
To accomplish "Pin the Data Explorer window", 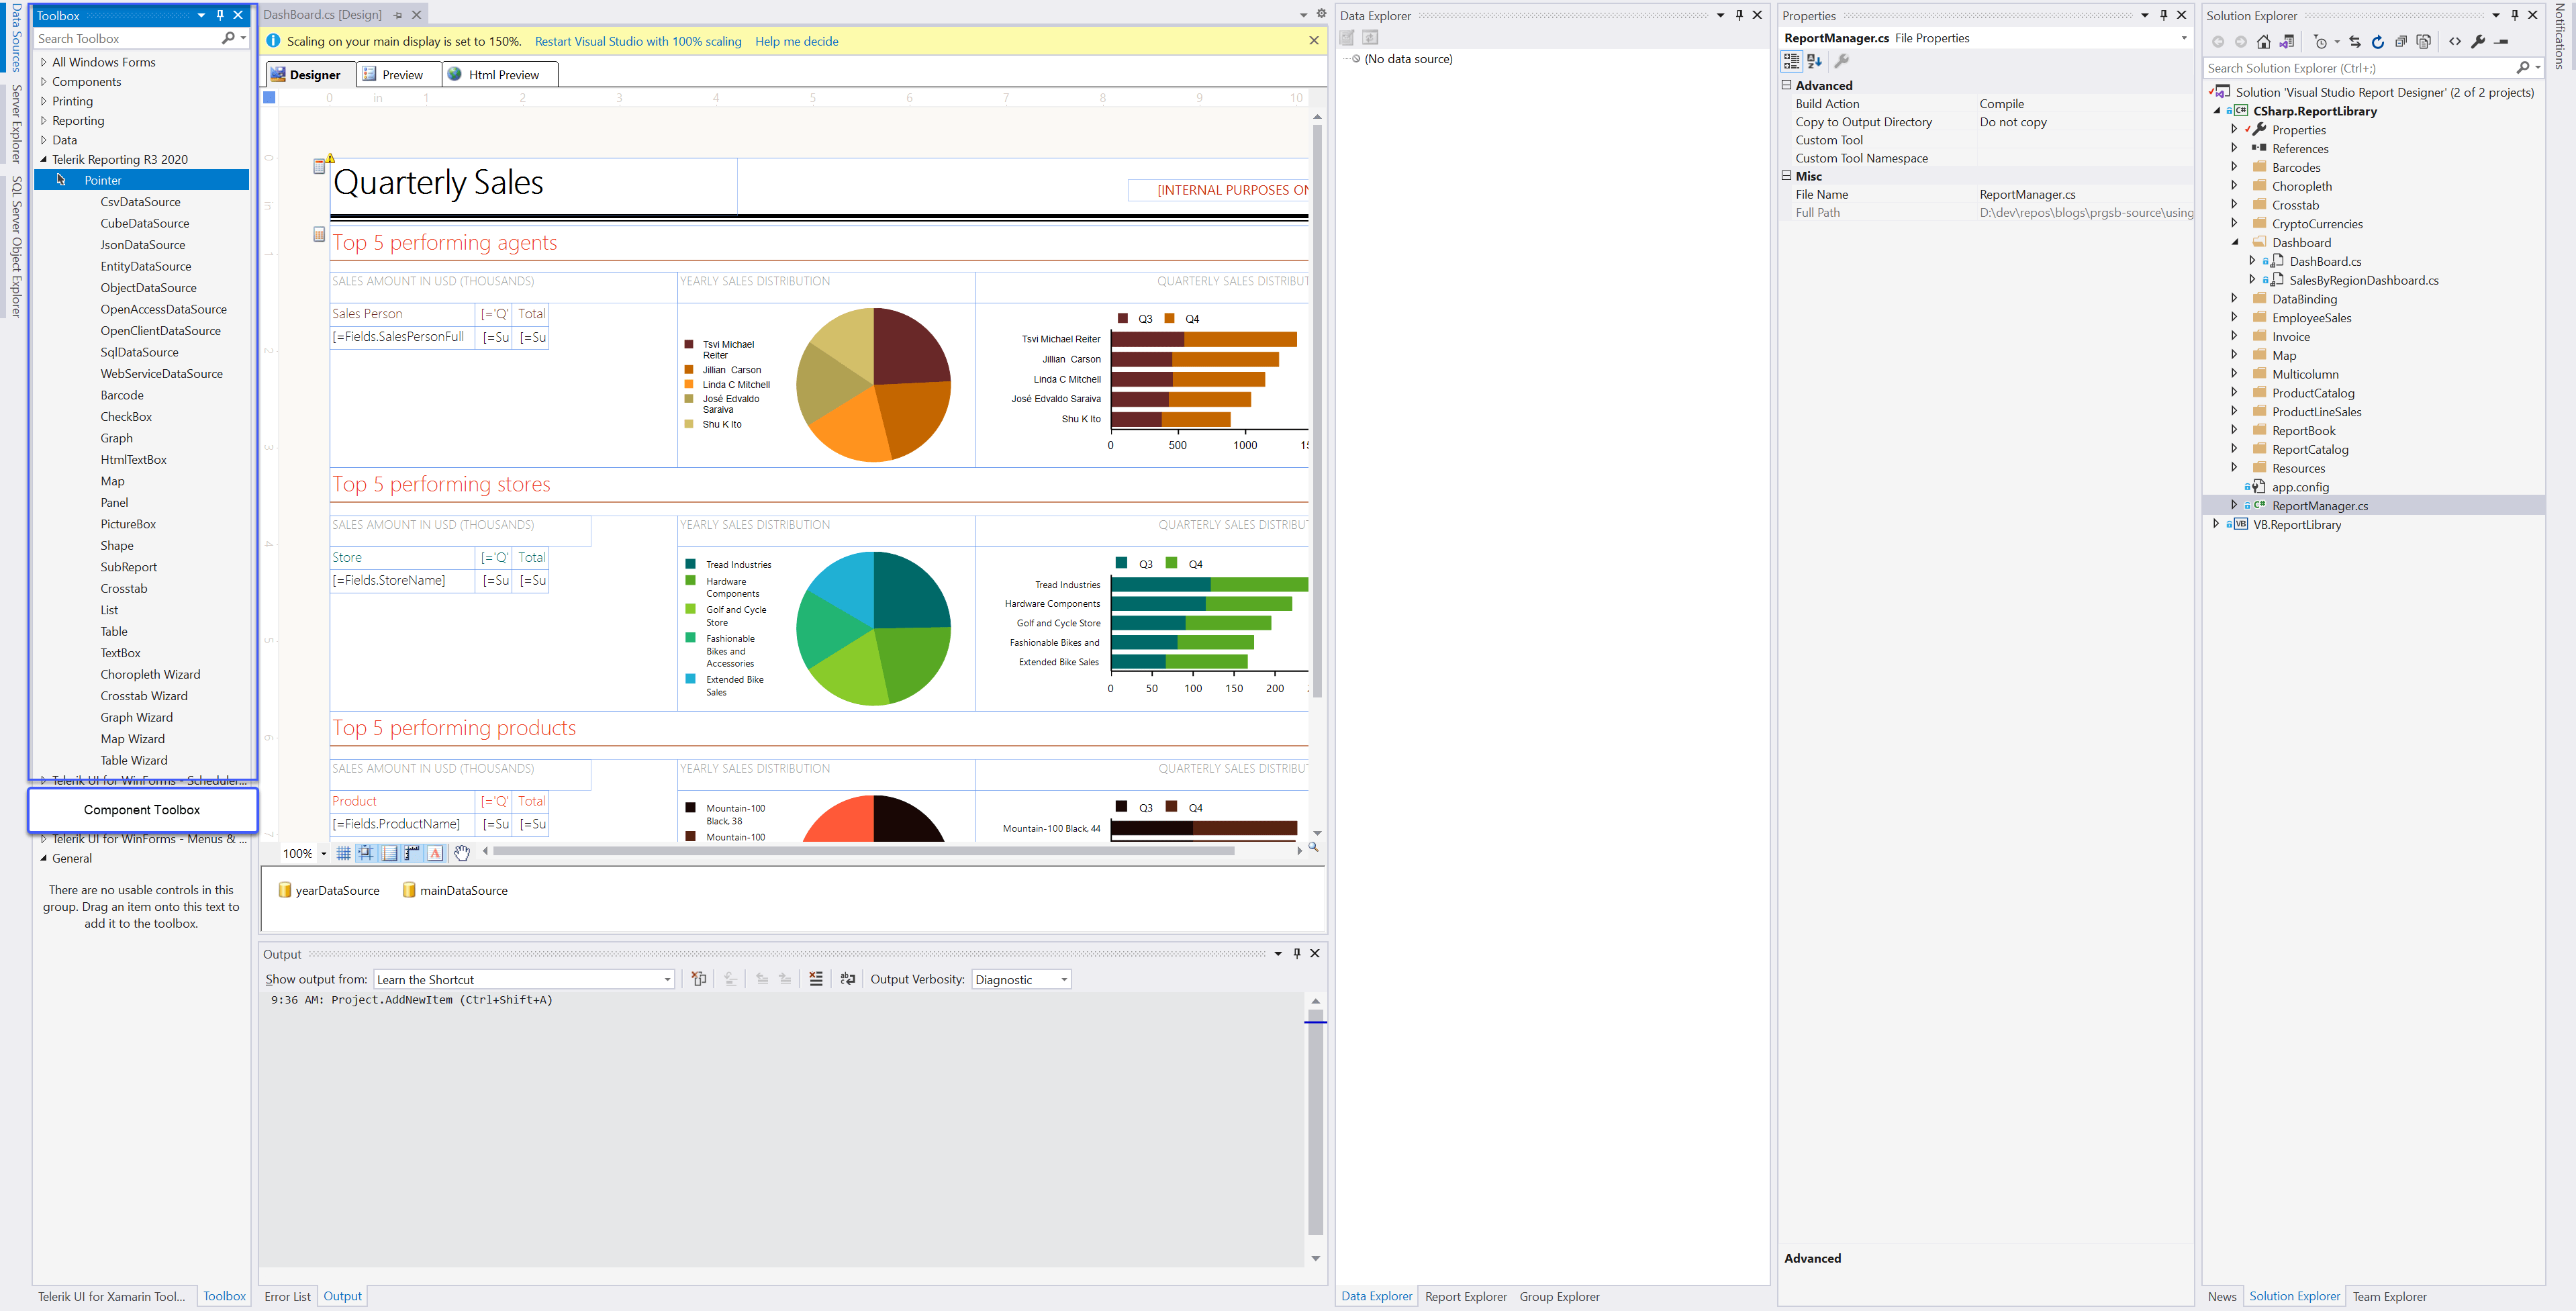I will 1740,15.
